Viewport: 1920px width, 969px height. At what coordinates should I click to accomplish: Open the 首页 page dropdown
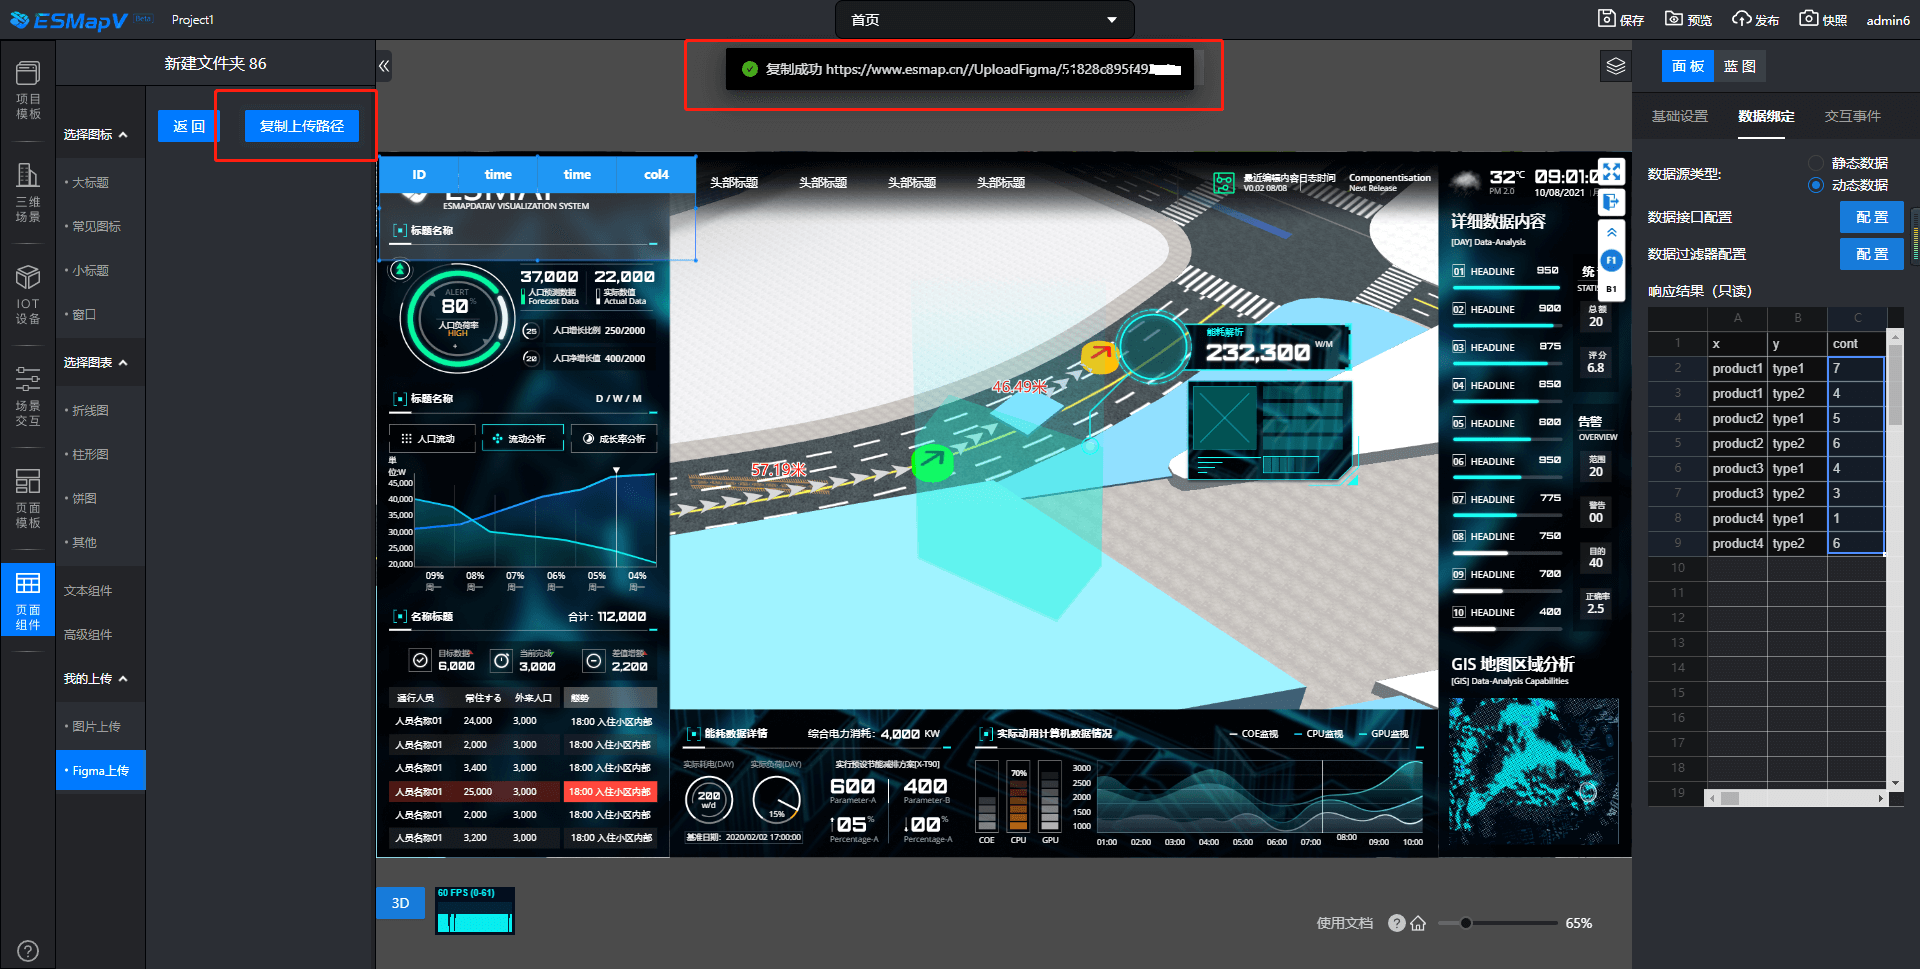[x=984, y=20]
